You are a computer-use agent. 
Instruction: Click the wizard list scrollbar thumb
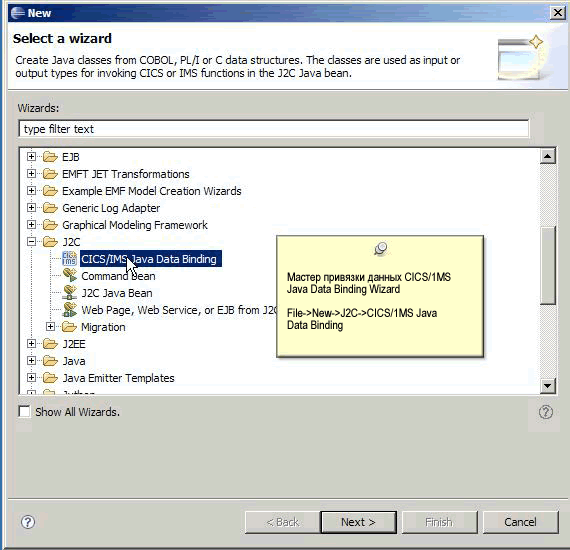pyautogui.click(x=548, y=265)
